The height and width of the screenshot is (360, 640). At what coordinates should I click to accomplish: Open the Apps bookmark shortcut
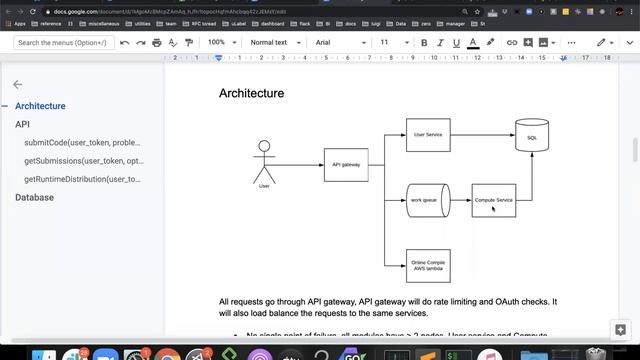click(16, 24)
